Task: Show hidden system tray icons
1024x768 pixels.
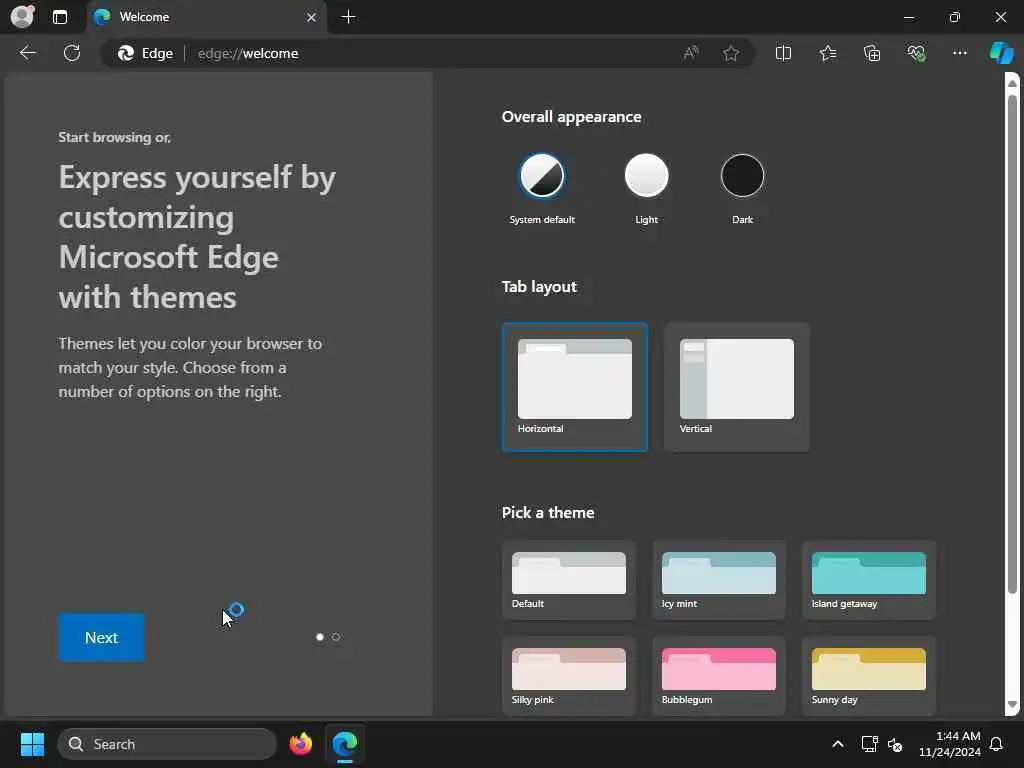Action: (837, 744)
